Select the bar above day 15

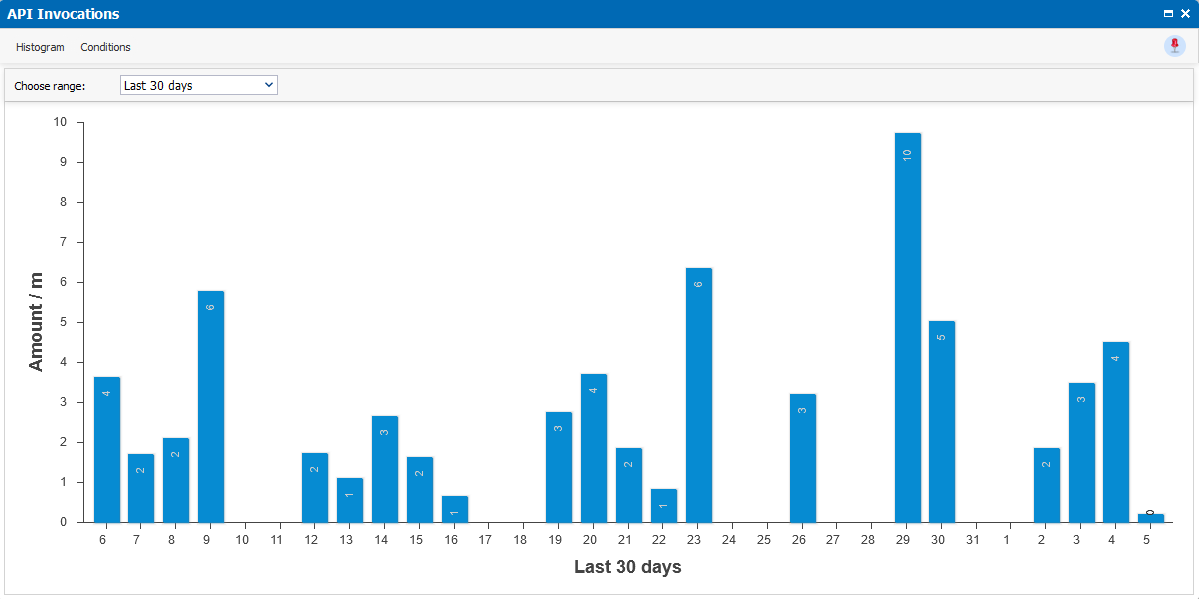pos(420,489)
